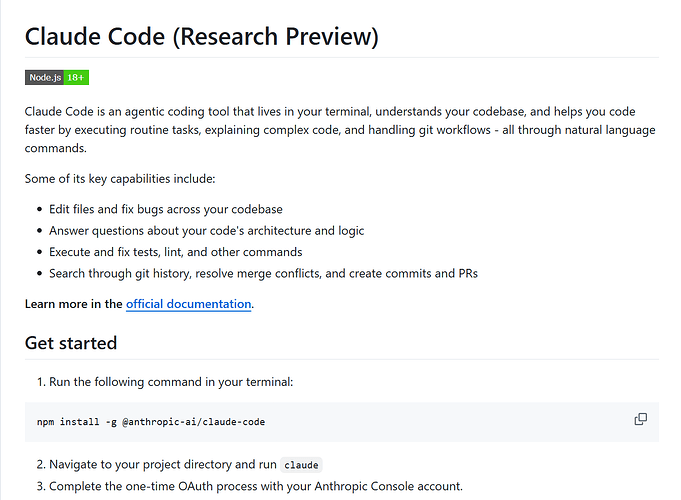Click the npm install command text

[151, 422]
